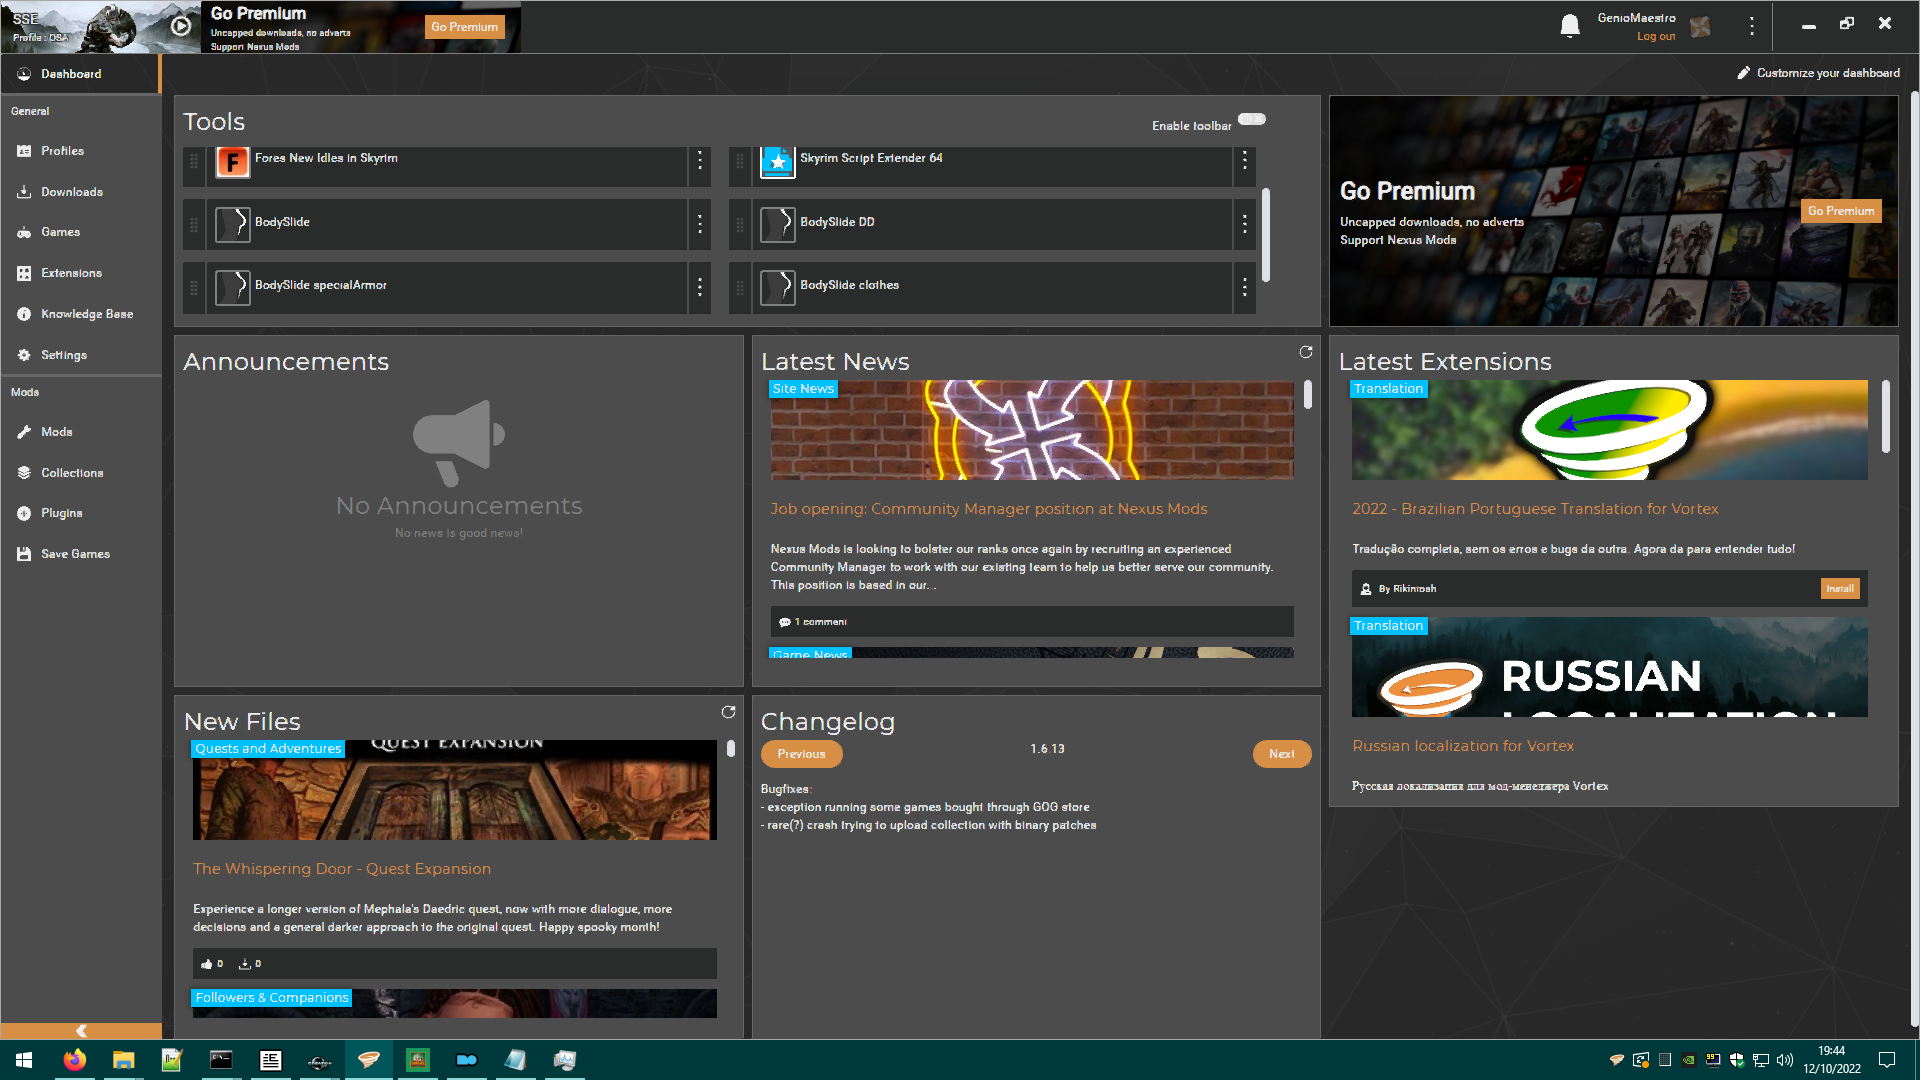
Task: Click the 1 comment indicator
Action: (x=813, y=622)
